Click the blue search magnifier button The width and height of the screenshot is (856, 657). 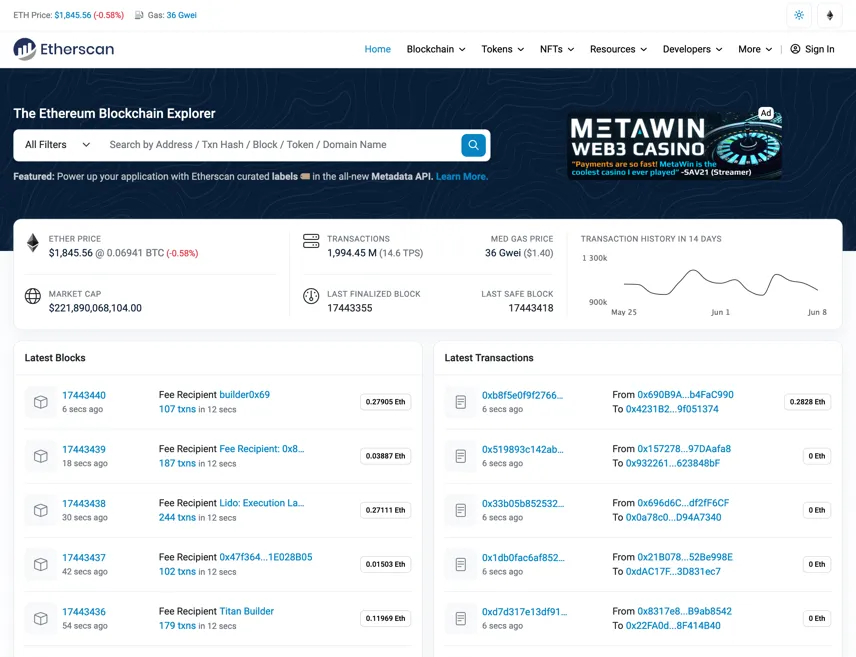tap(473, 145)
